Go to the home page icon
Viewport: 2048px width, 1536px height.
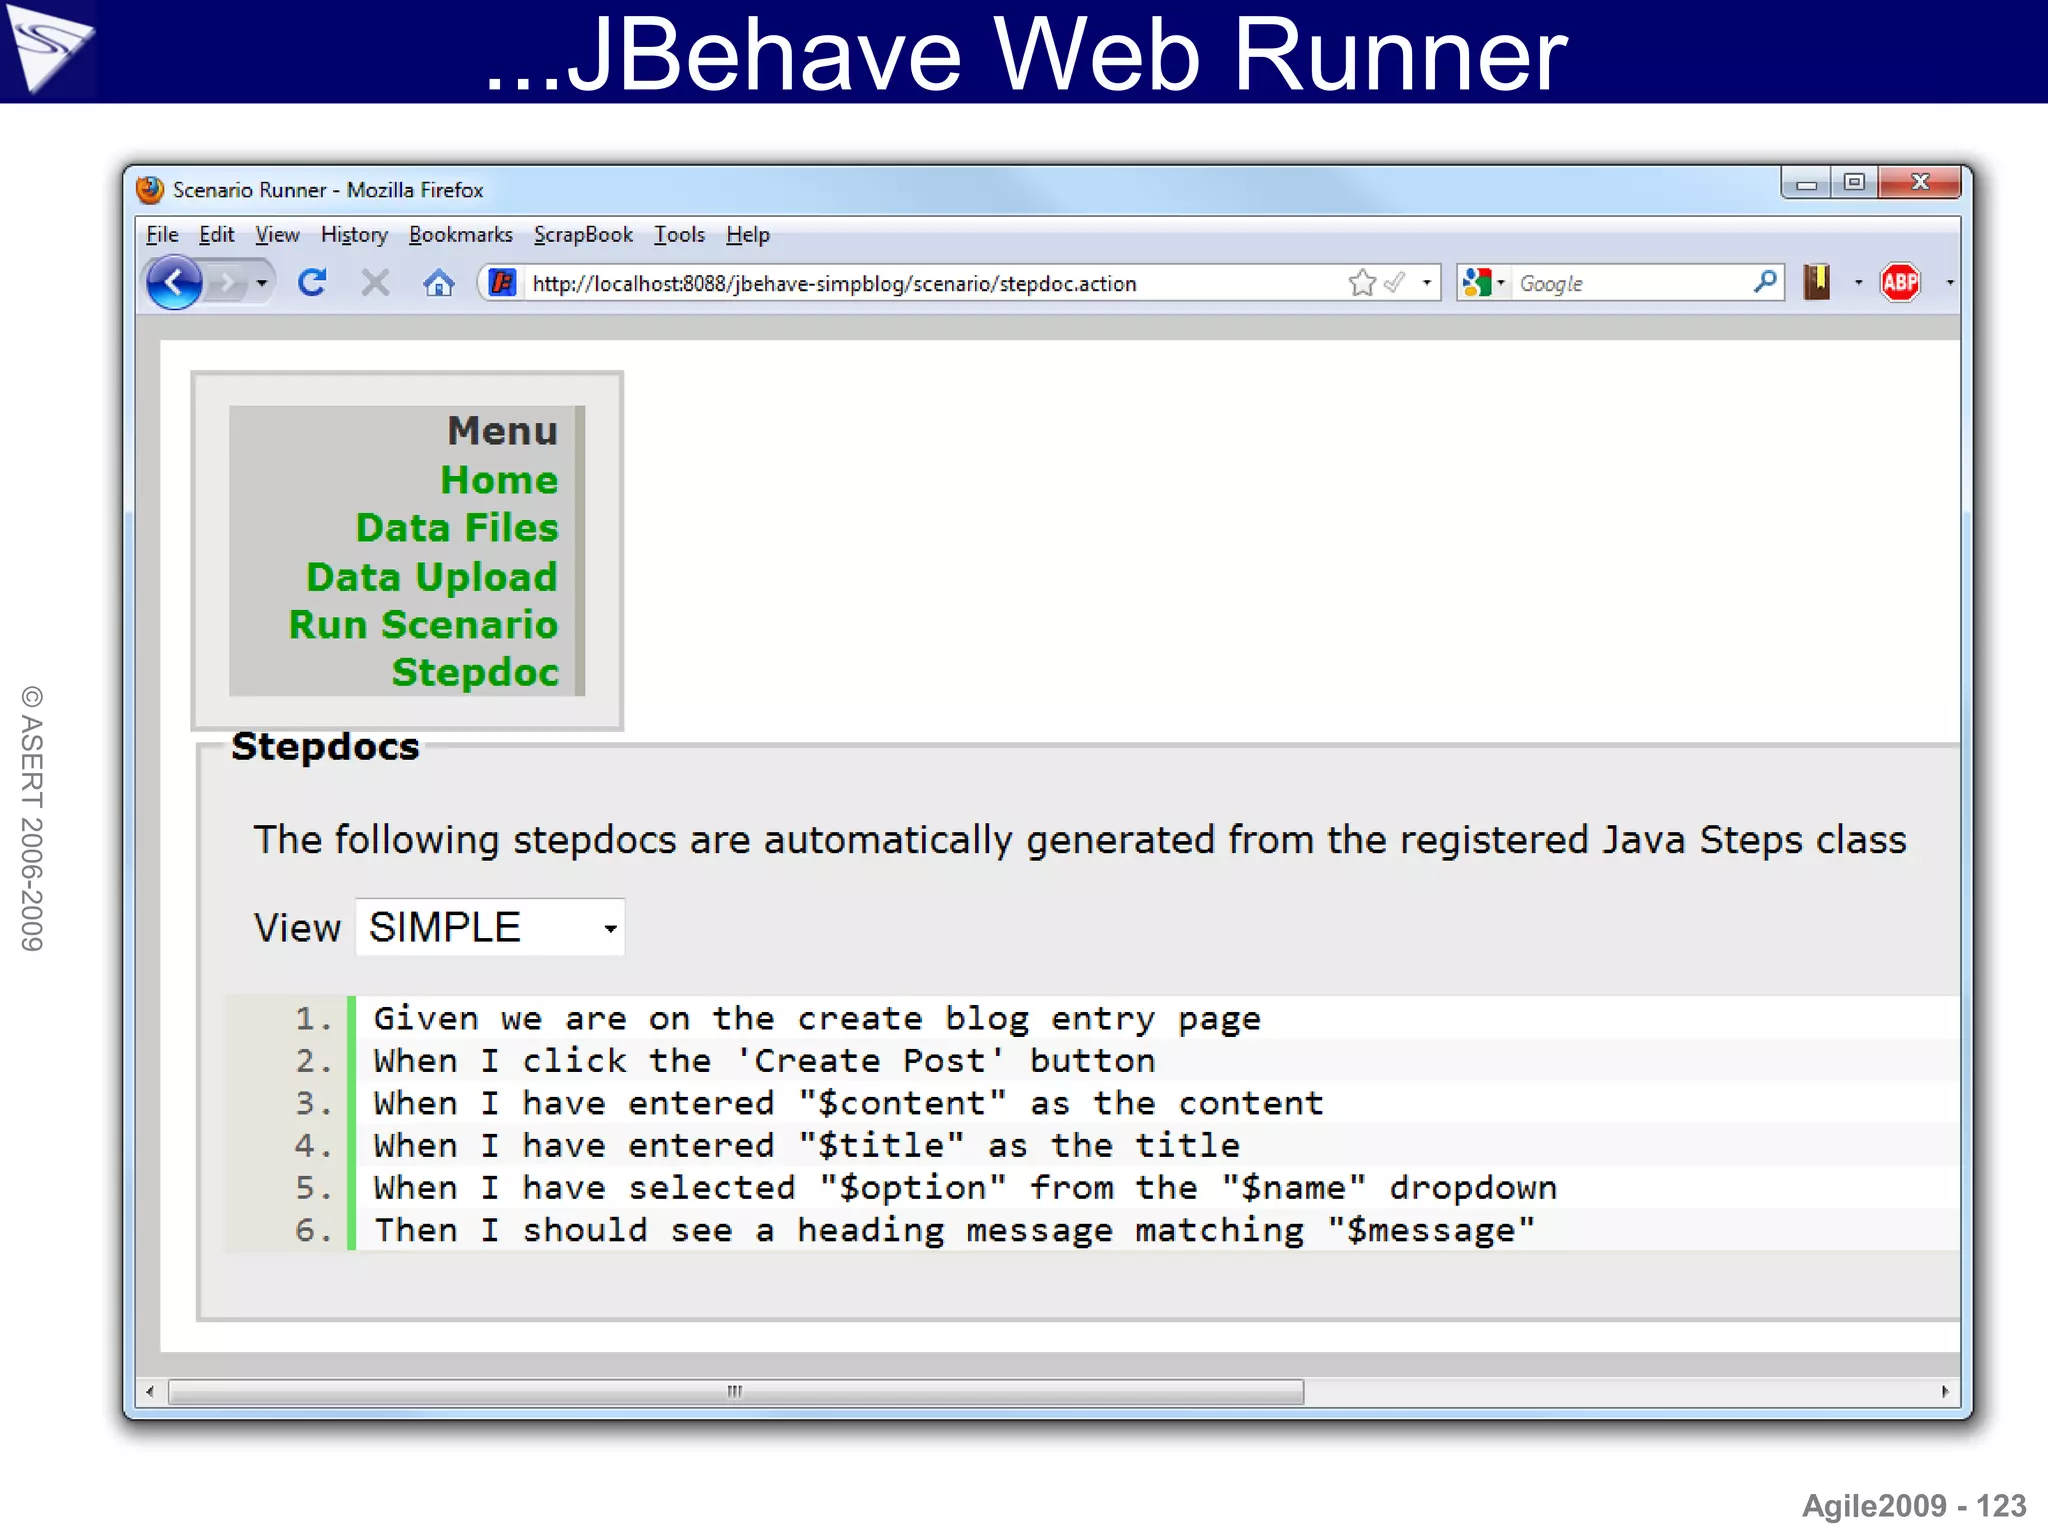438,283
